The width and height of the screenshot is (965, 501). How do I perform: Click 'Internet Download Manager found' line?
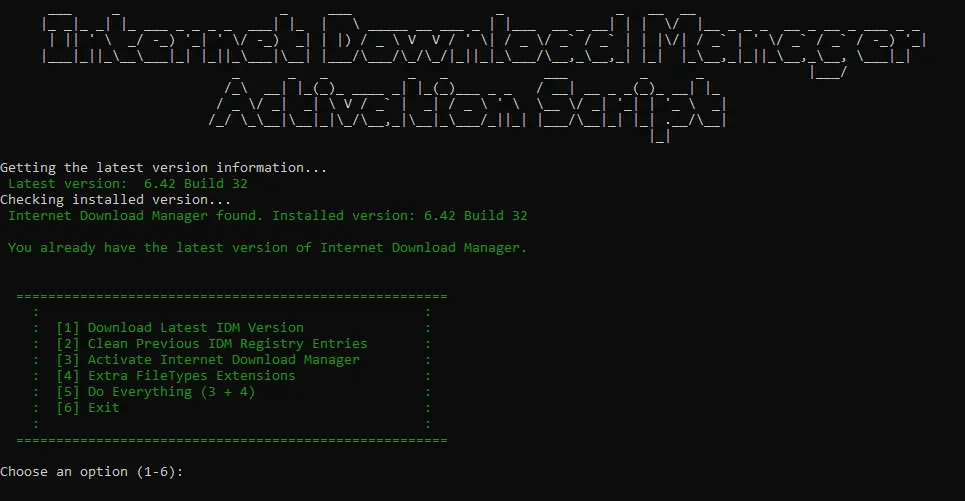tap(268, 216)
